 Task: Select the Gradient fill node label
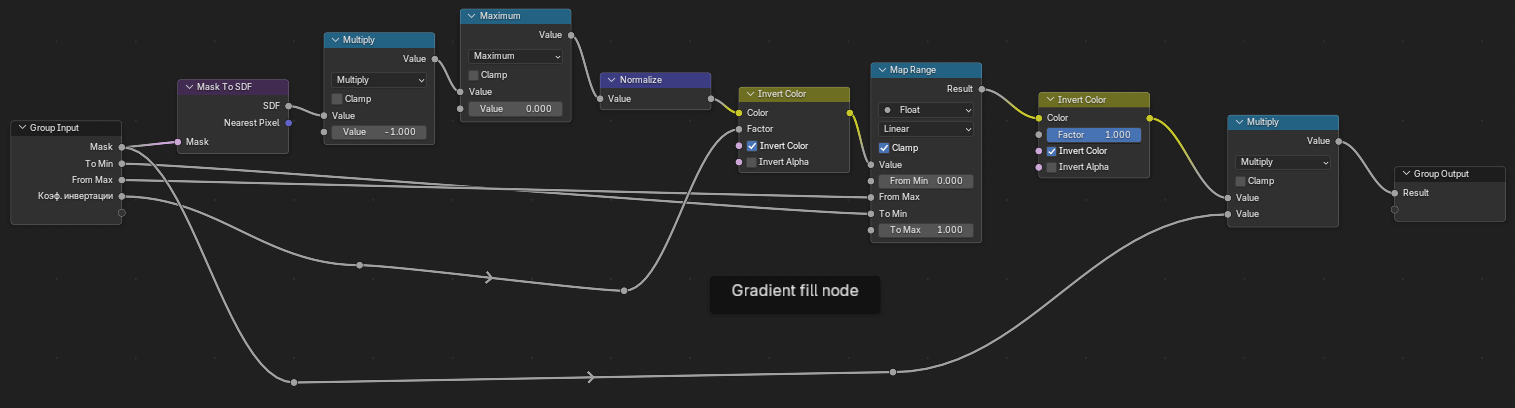click(x=795, y=291)
